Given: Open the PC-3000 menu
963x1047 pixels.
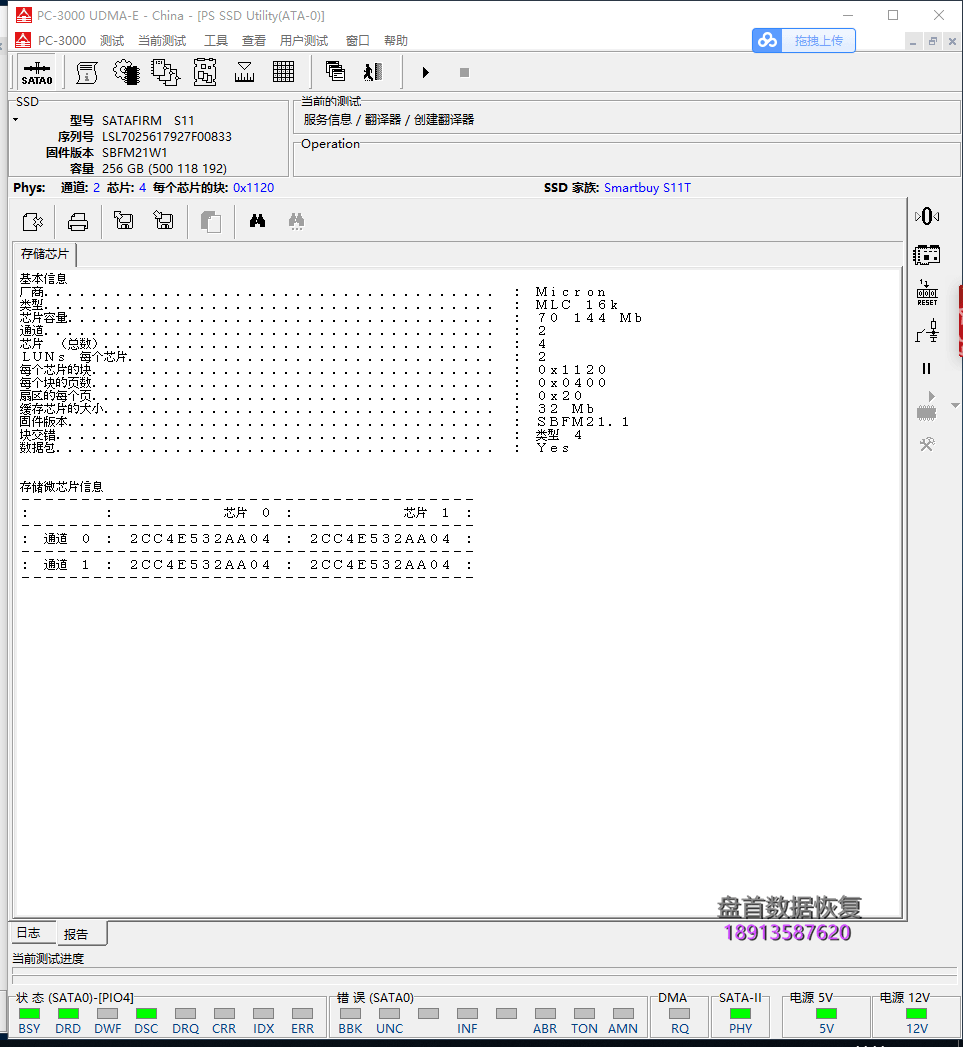Looking at the screenshot, I should (61, 41).
